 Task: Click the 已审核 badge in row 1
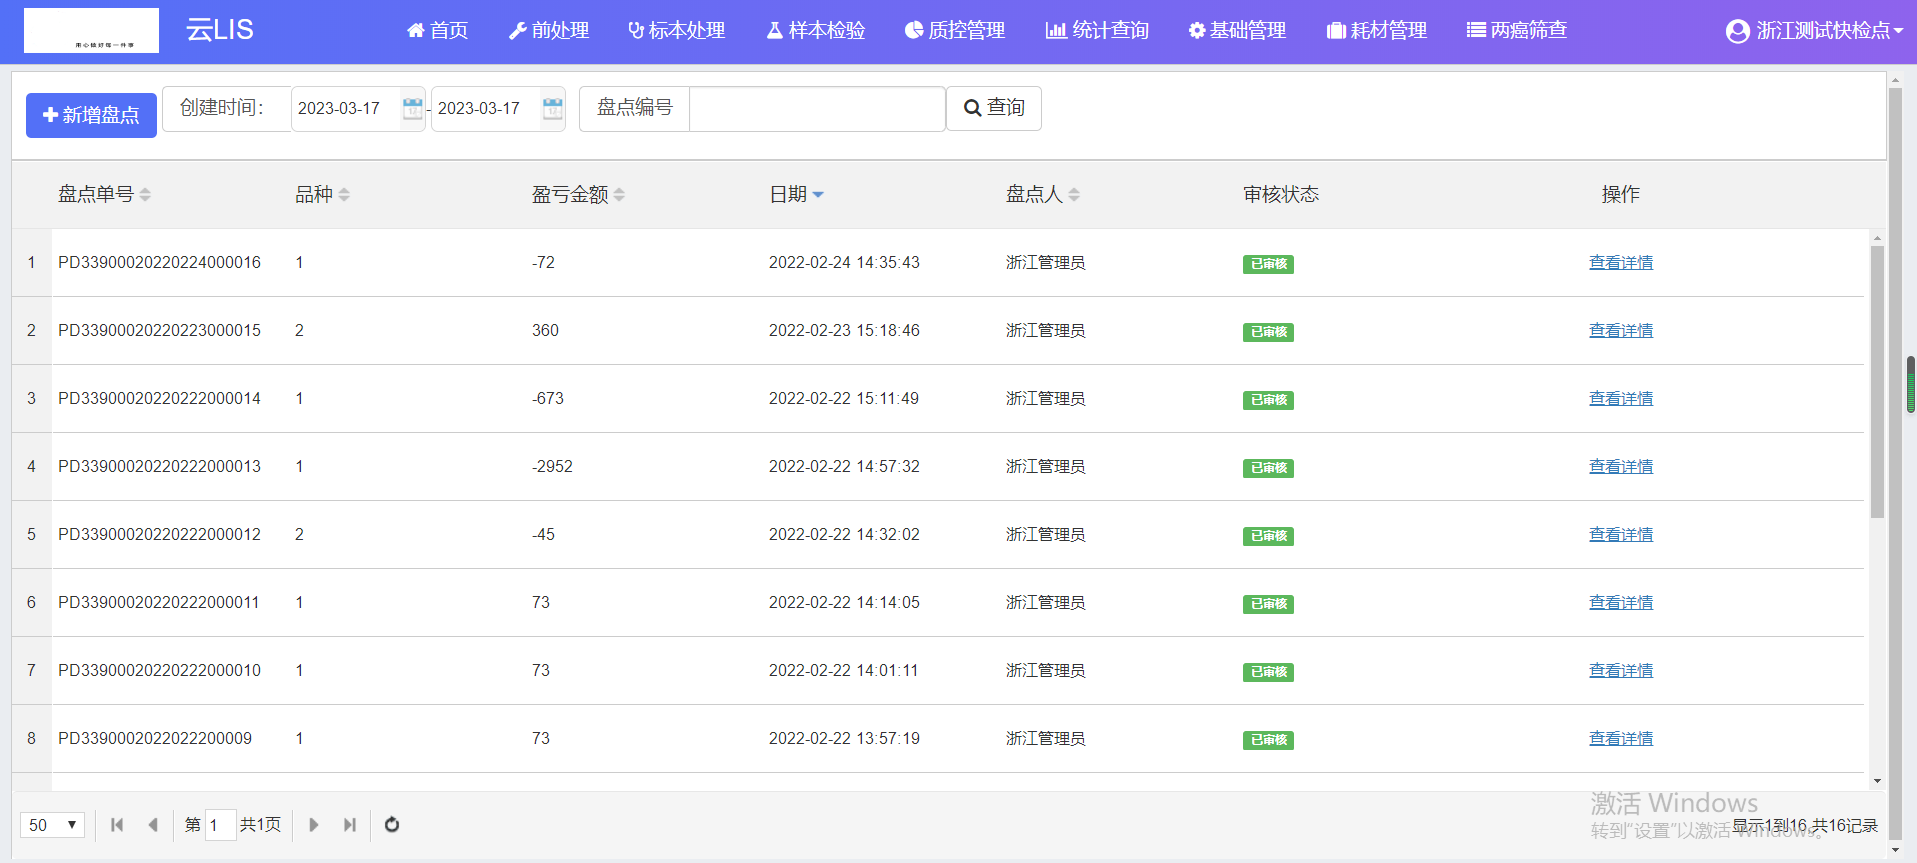[x=1268, y=264]
